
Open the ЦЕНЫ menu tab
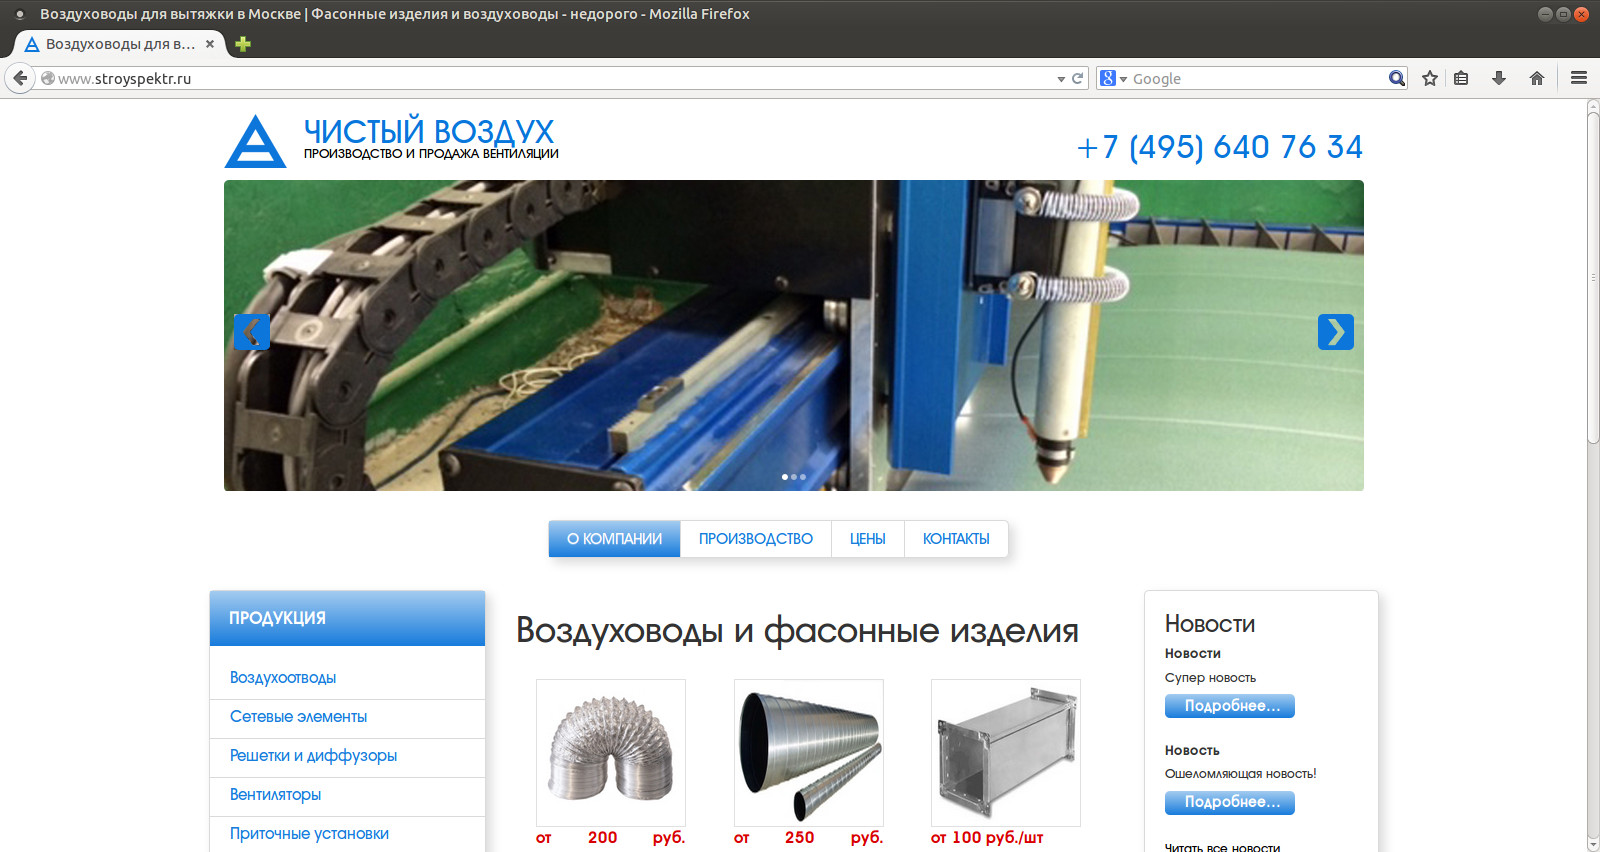tap(867, 539)
